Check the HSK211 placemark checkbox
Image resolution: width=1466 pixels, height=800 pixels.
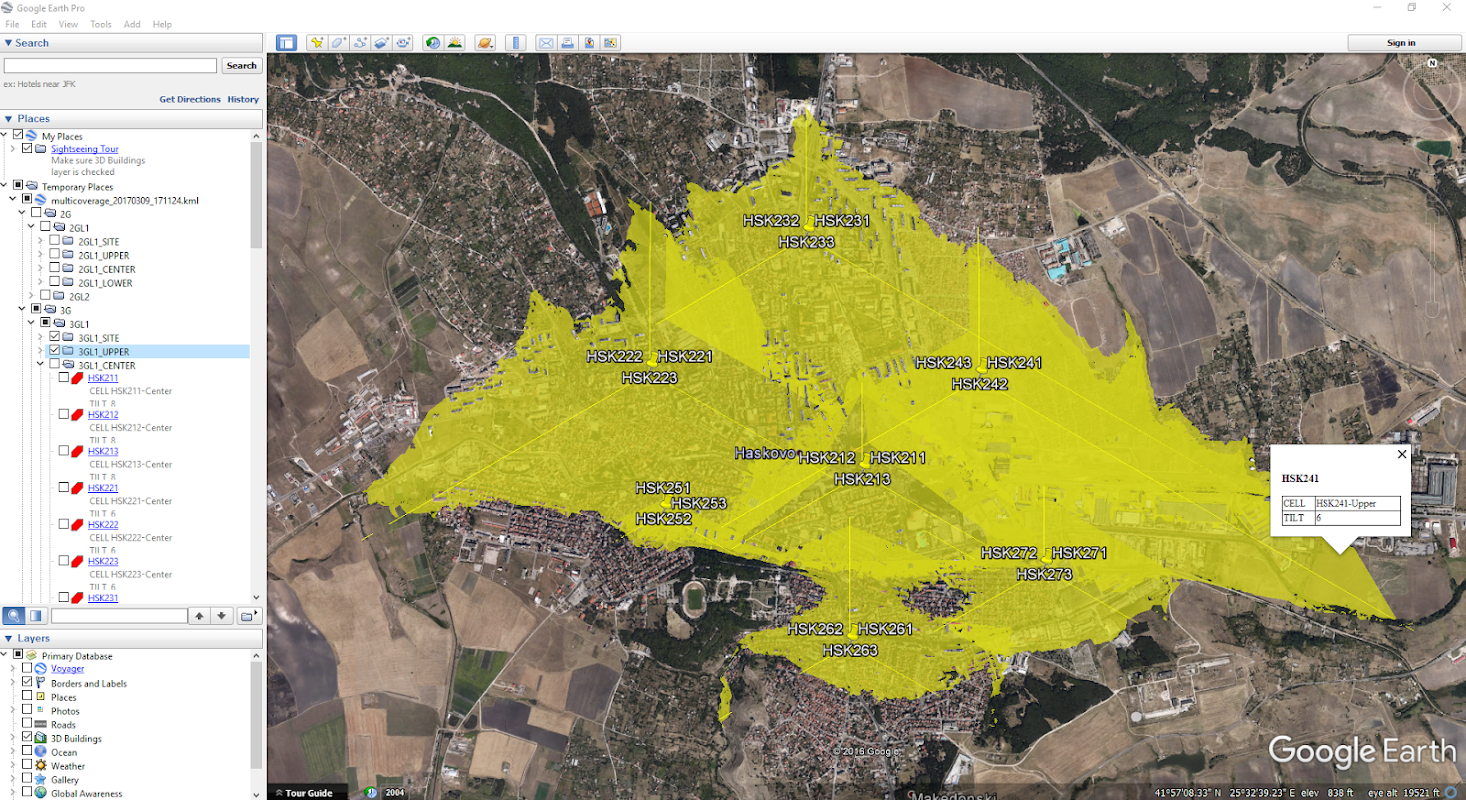click(64, 379)
